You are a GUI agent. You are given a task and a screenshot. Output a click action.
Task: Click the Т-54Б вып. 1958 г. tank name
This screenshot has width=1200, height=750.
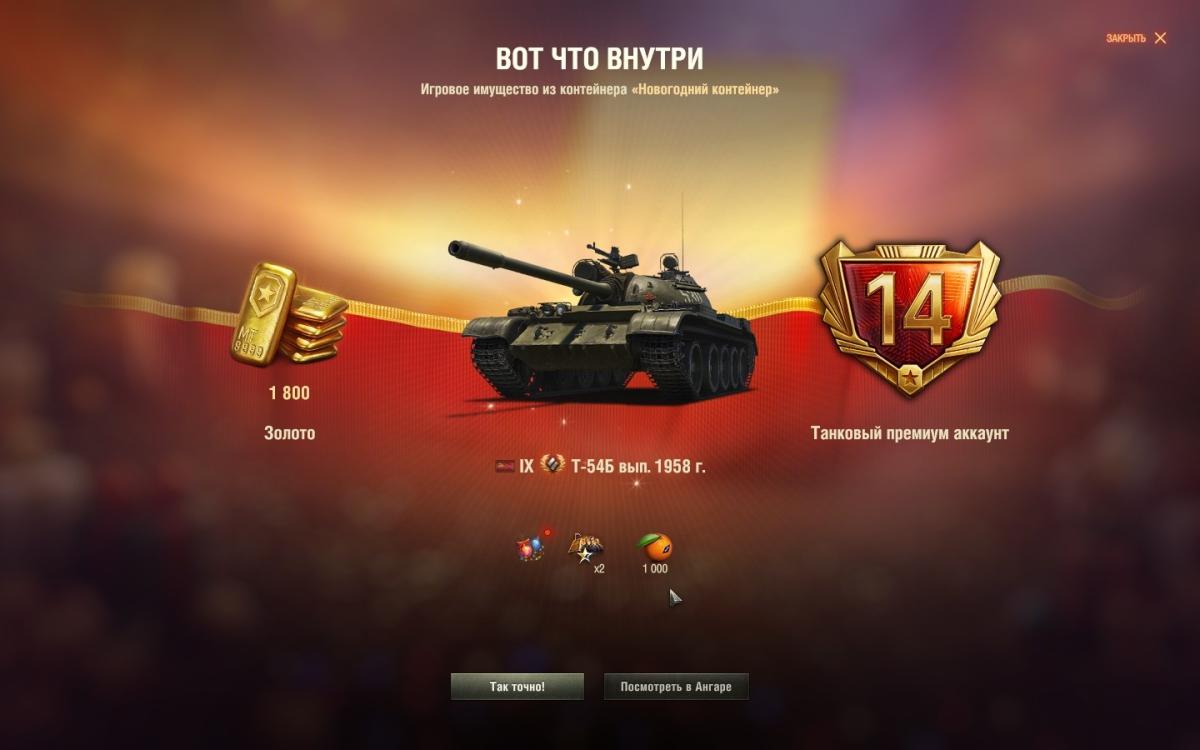pos(638,466)
